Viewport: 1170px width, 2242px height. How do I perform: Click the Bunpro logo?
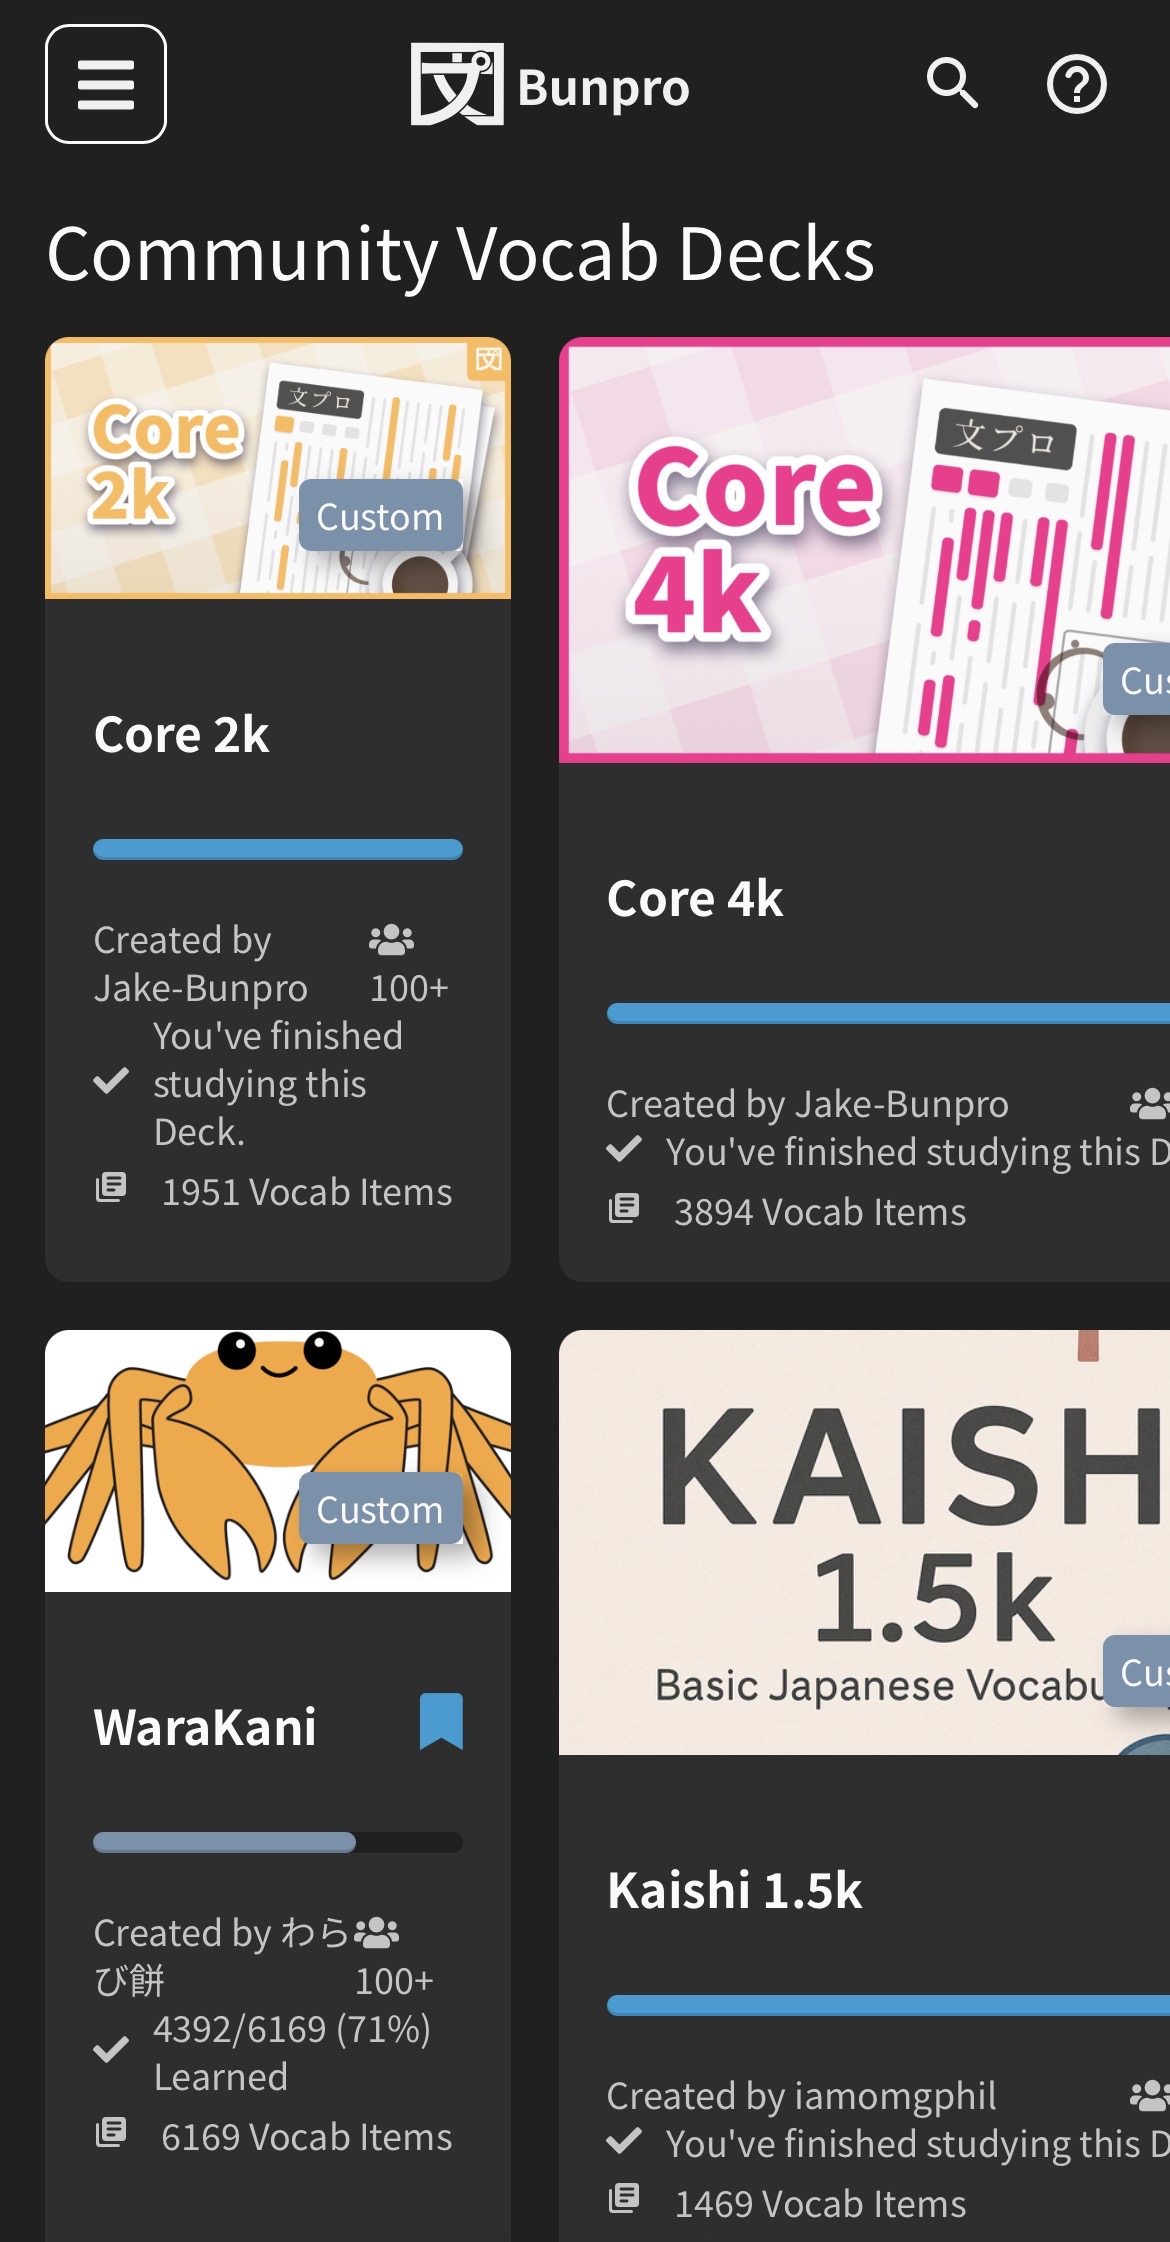pyautogui.click(x=550, y=86)
